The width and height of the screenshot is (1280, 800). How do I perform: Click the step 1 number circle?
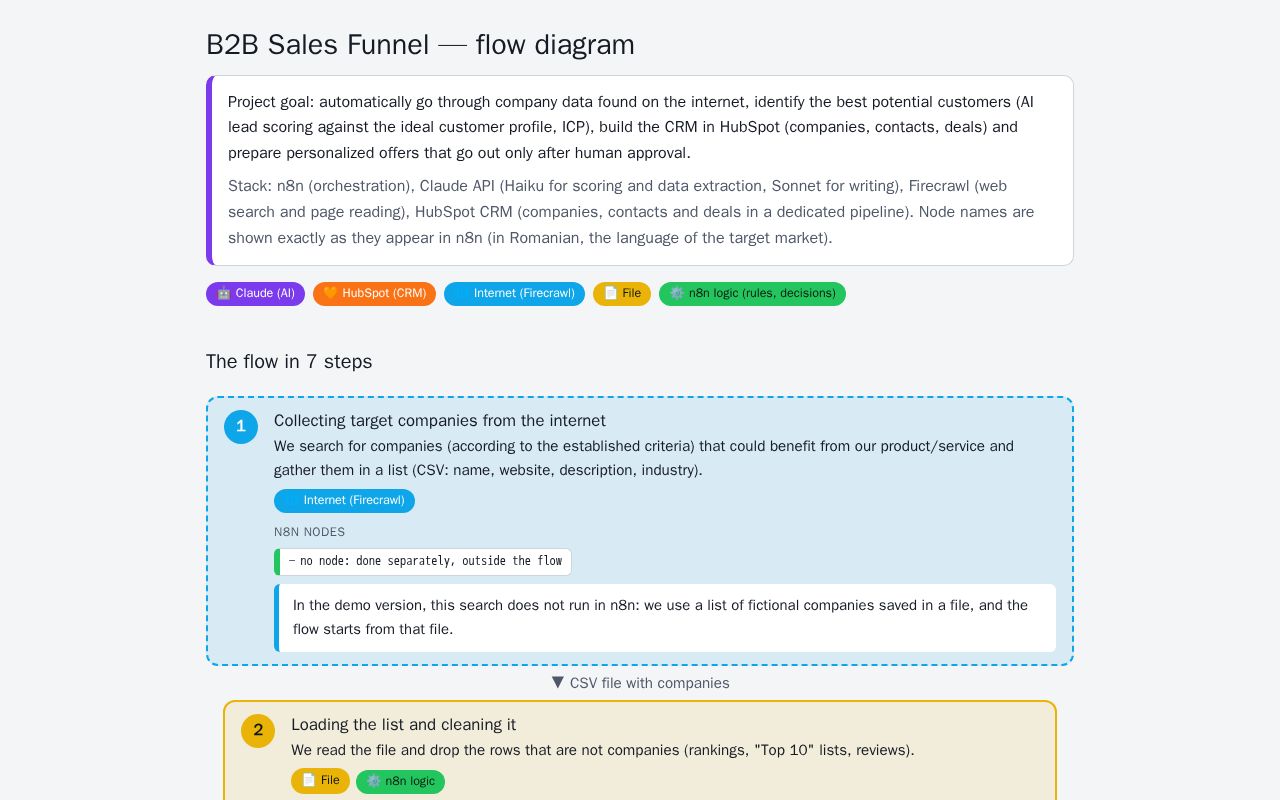coord(241,427)
